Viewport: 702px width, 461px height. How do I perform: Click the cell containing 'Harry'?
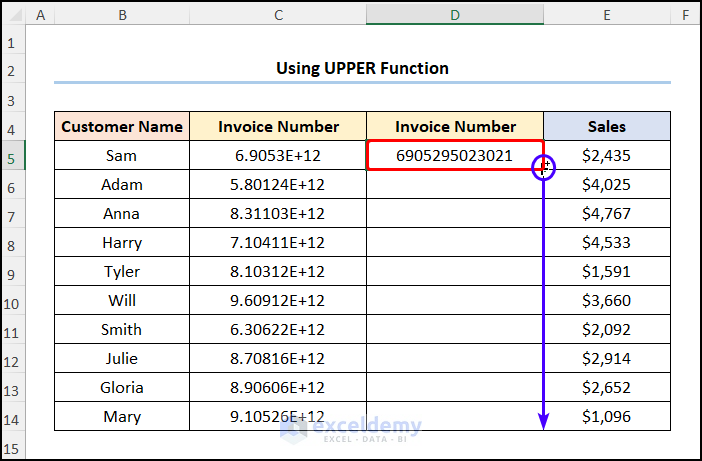click(122, 242)
